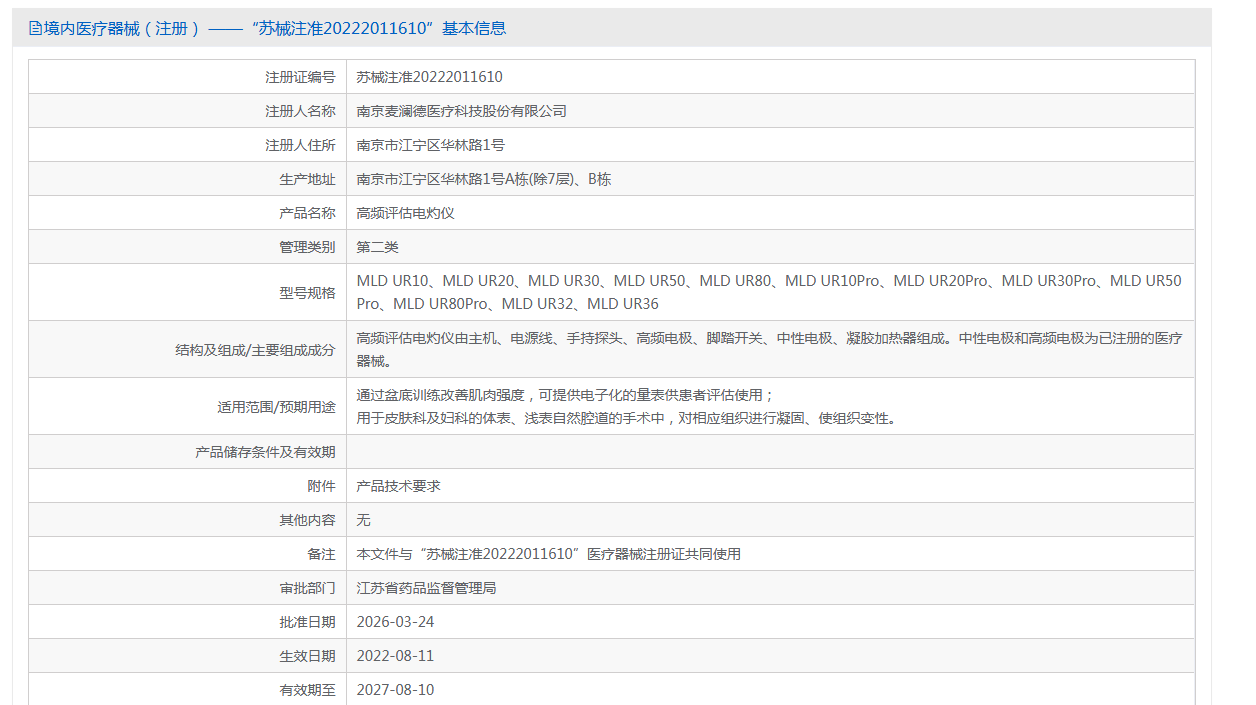Viewport: 1256px width, 705px height.
Task: Click the 注册人名称 label
Action: point(300,111)
